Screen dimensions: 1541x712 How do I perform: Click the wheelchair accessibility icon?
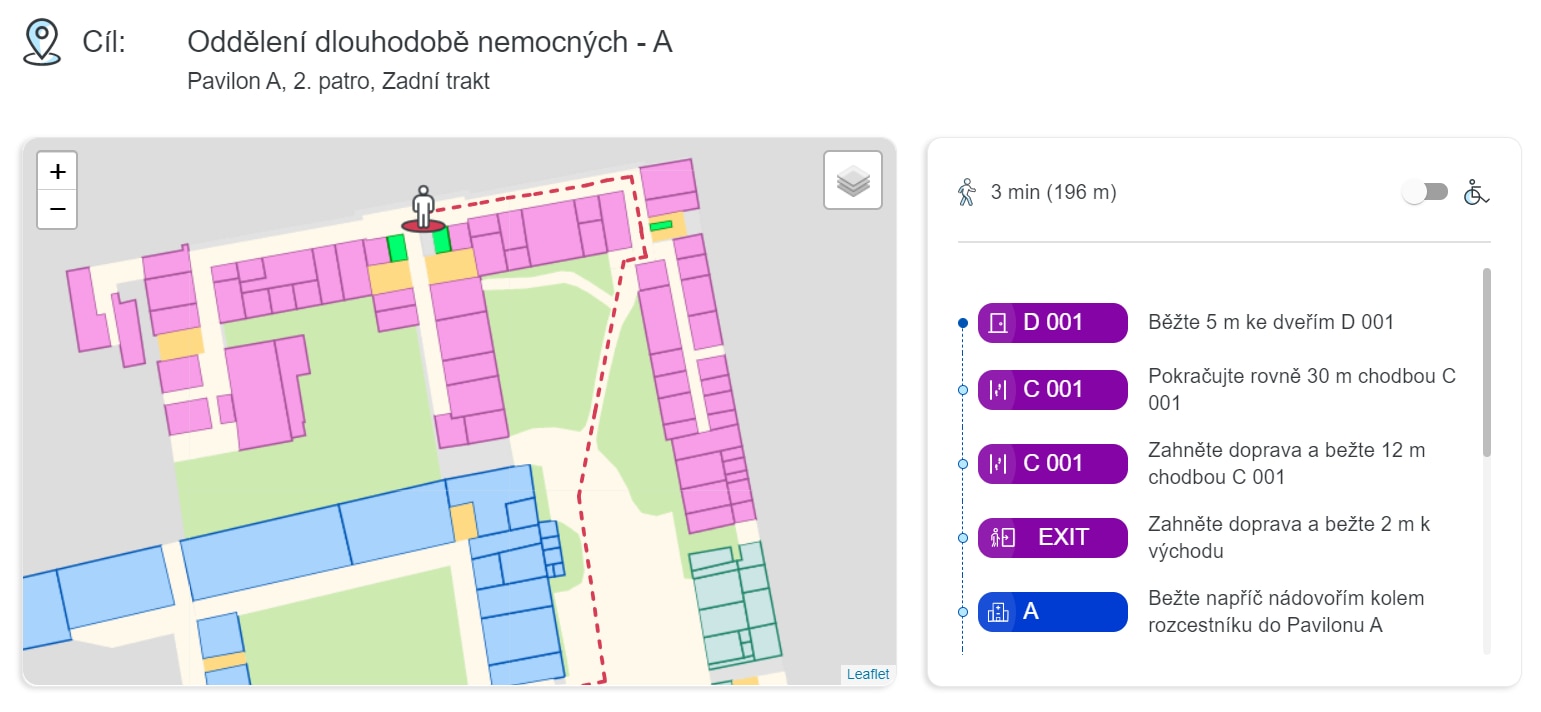[1475, 192]
